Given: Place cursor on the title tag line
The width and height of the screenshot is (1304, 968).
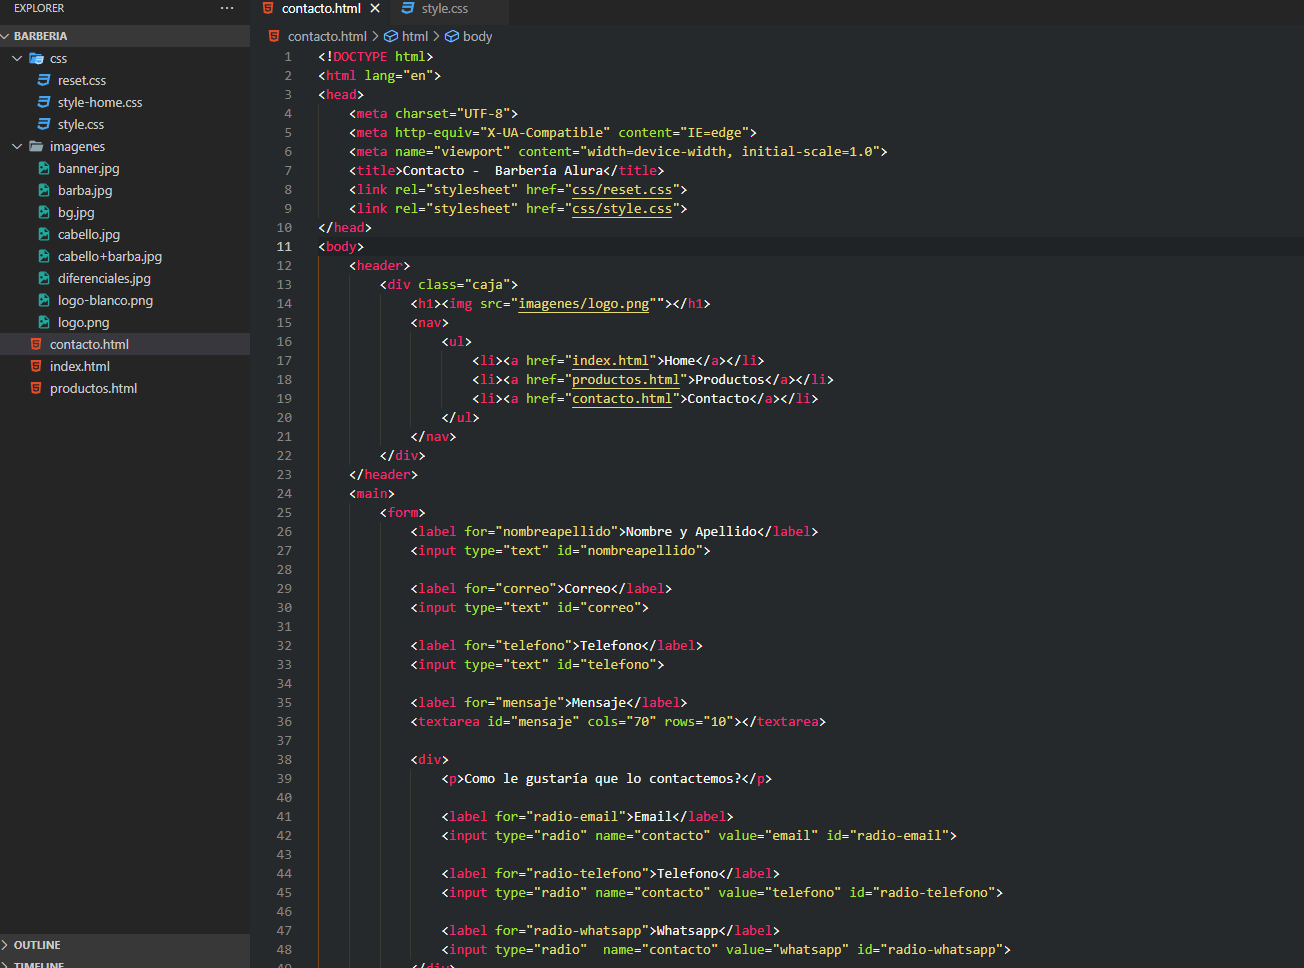Looking at the screenshot, I should click(x=506, y=170).
